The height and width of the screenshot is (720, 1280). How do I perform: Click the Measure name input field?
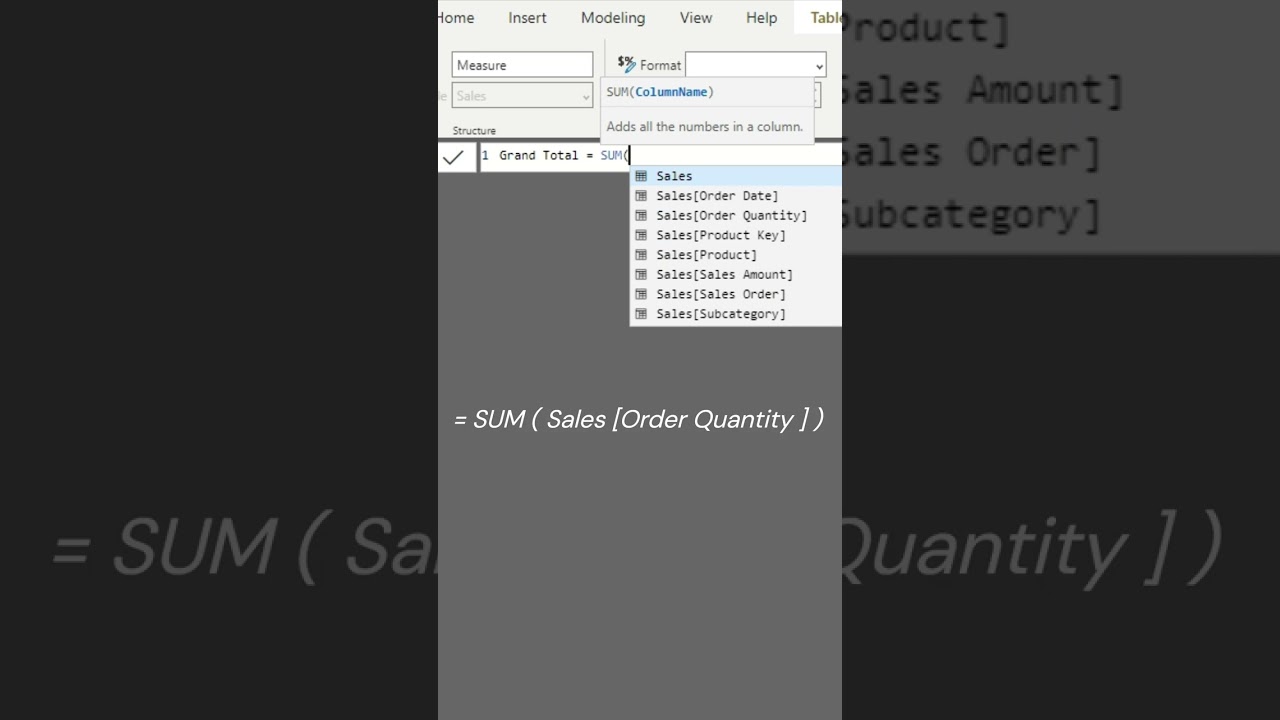522,65
